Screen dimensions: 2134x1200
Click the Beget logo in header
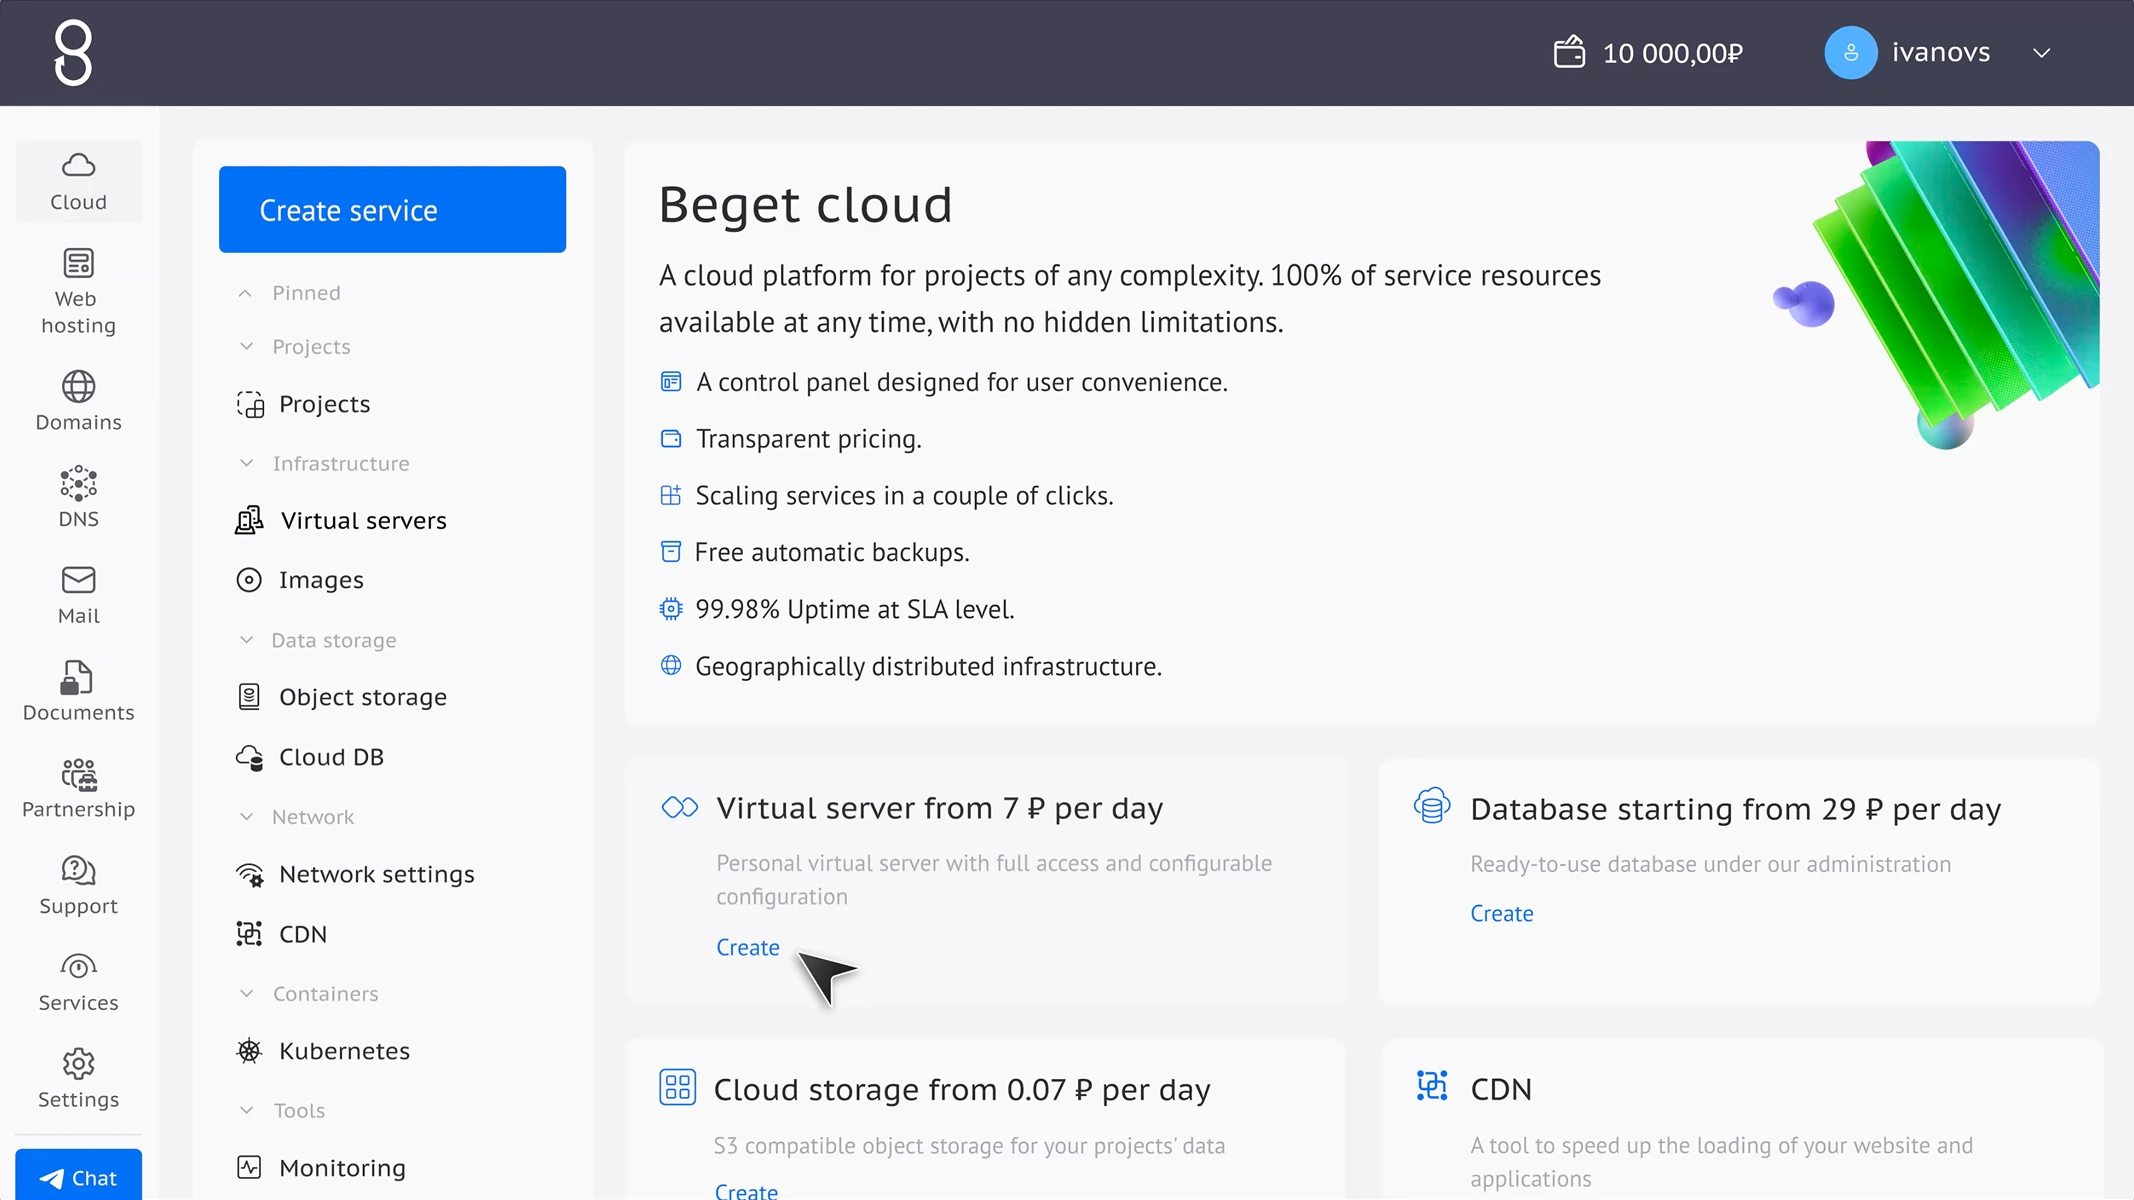73,54
